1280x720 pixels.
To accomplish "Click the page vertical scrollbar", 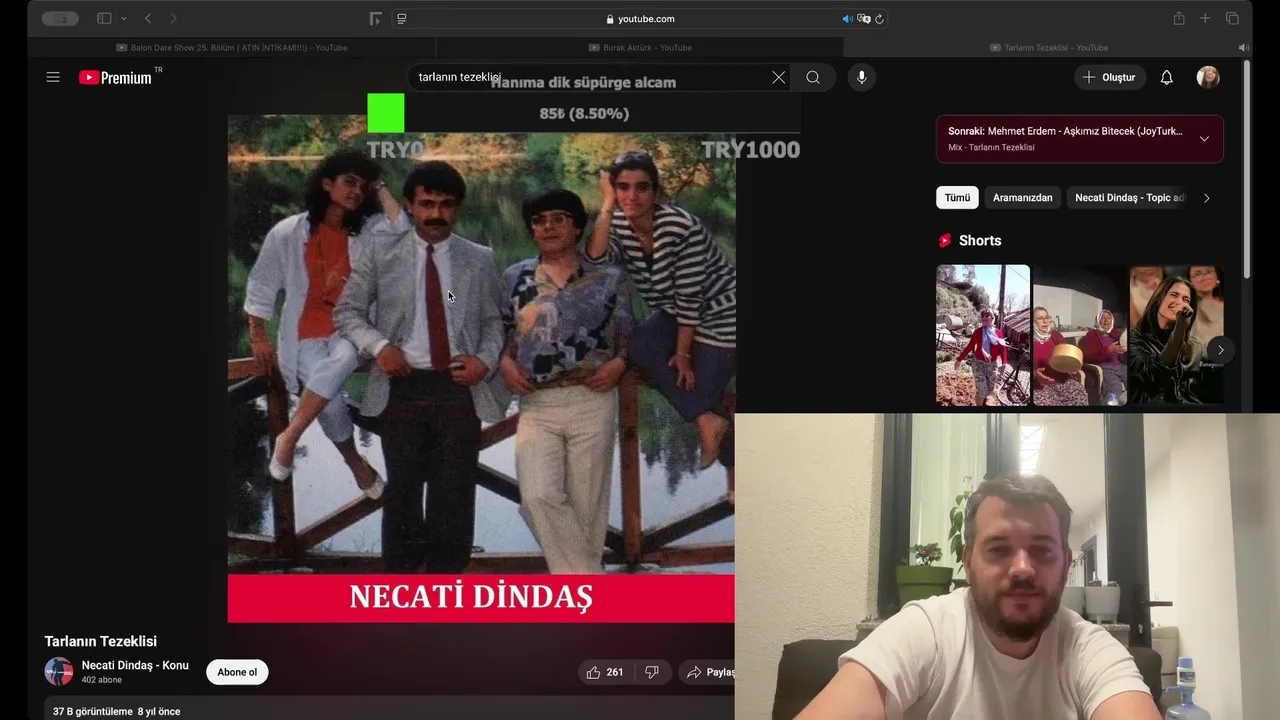I will [1247, 170].
